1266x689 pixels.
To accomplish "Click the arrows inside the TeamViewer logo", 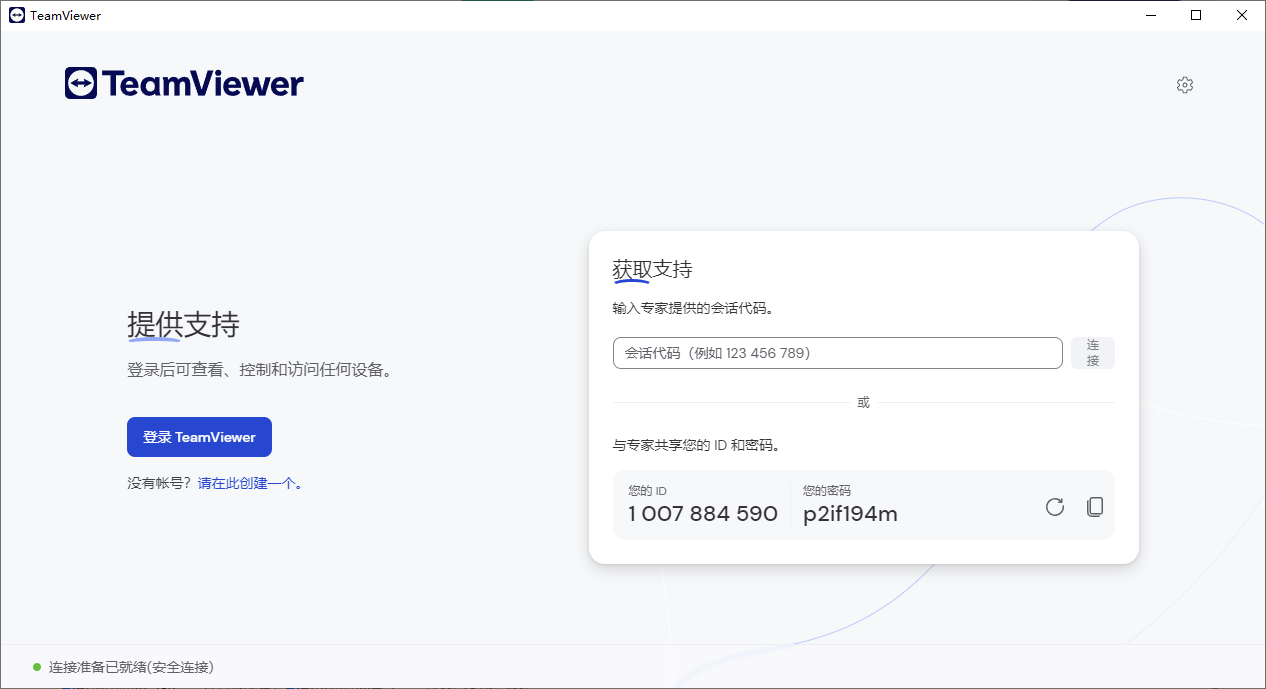I will click(x=82, y=83).
